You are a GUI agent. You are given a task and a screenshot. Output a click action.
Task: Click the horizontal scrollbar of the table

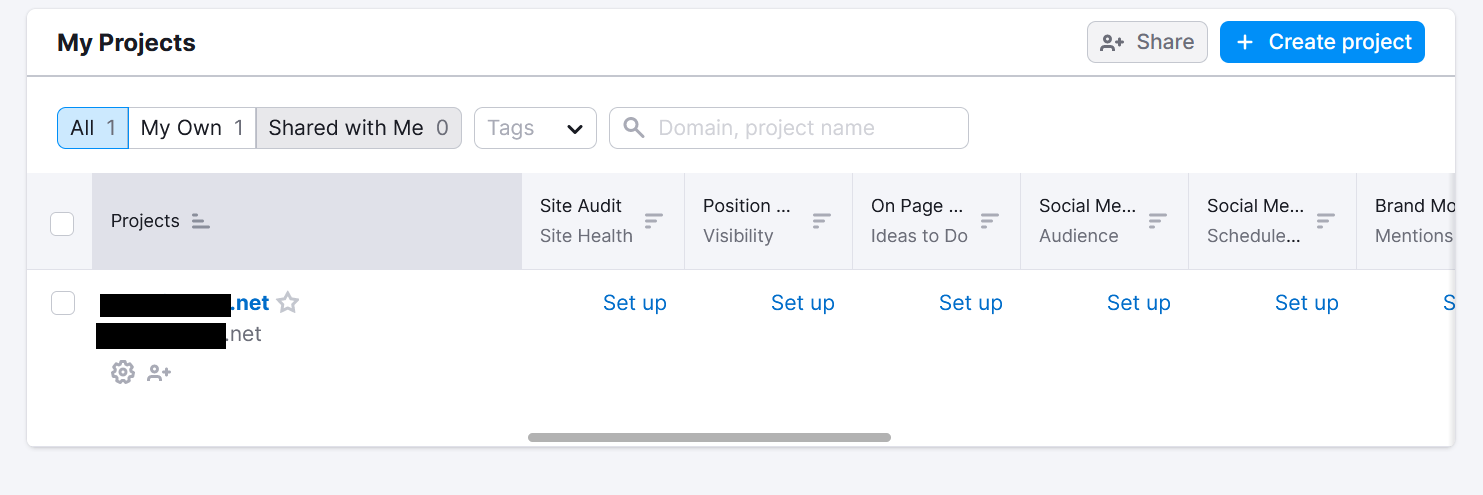click(x=709, y=437)
